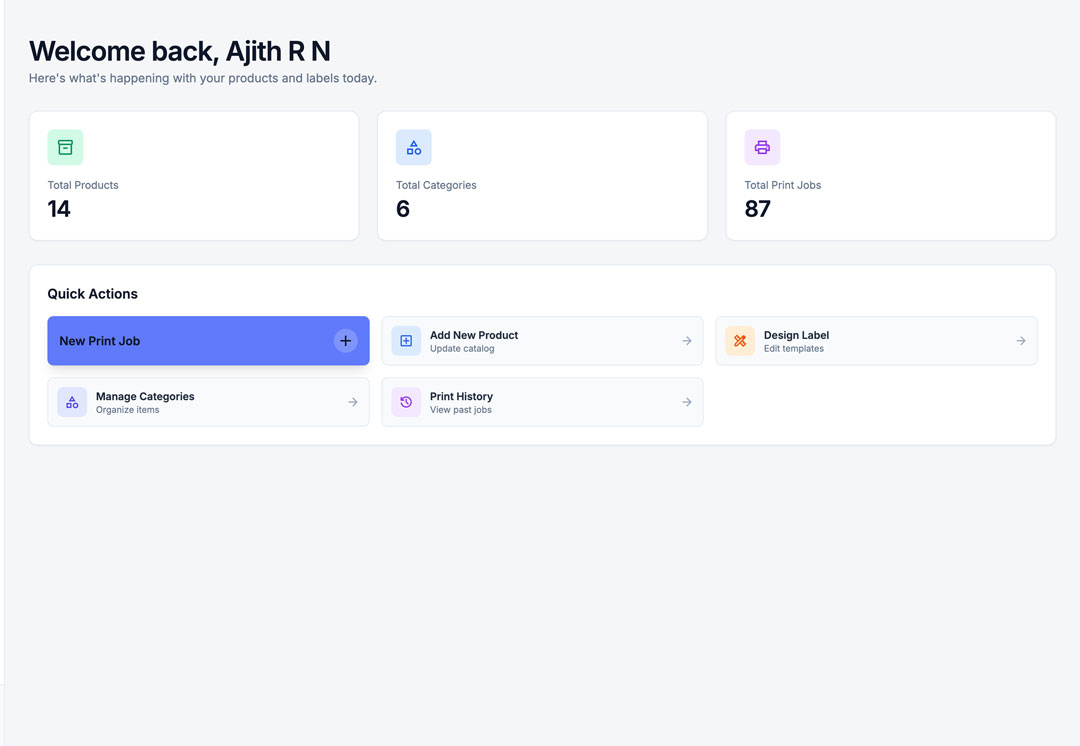Click the blue category icon on Total Categories card
1080x746 pixels.
point(413,146)
